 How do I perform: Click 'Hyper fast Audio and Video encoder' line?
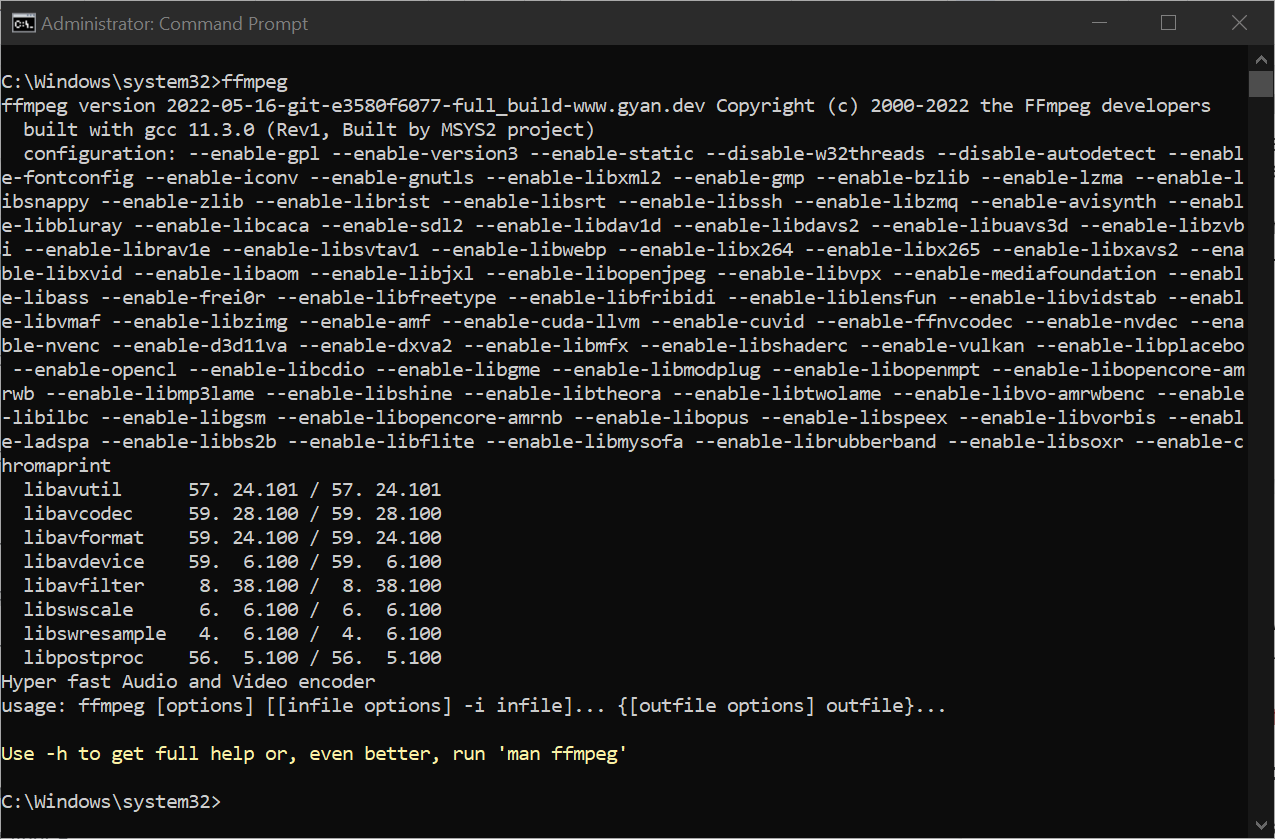[x=189, y=682]
